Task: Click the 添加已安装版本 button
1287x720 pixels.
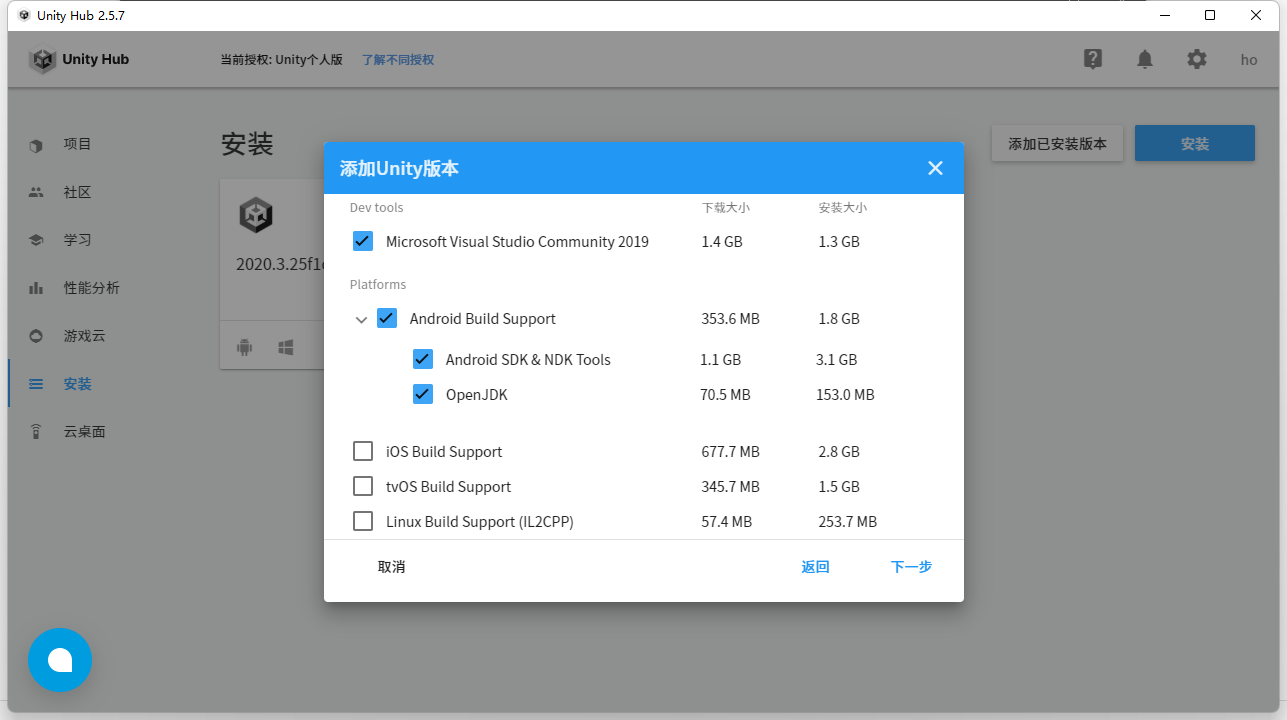Action: pos(1057,144)
